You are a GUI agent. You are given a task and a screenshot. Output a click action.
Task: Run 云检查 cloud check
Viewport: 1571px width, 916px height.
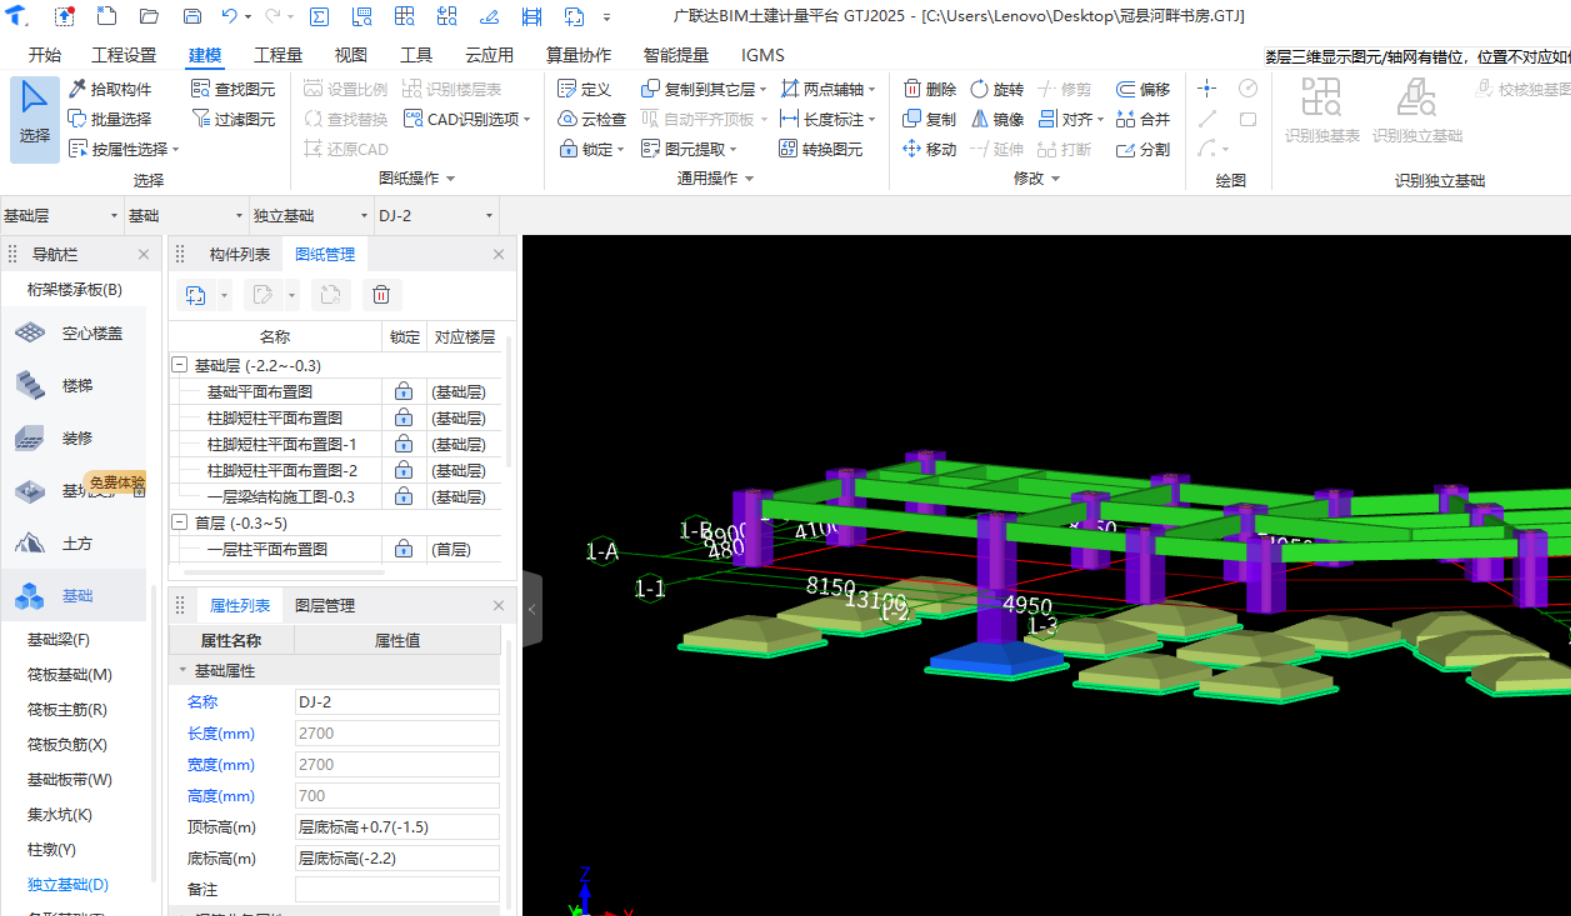coord(591,119)
